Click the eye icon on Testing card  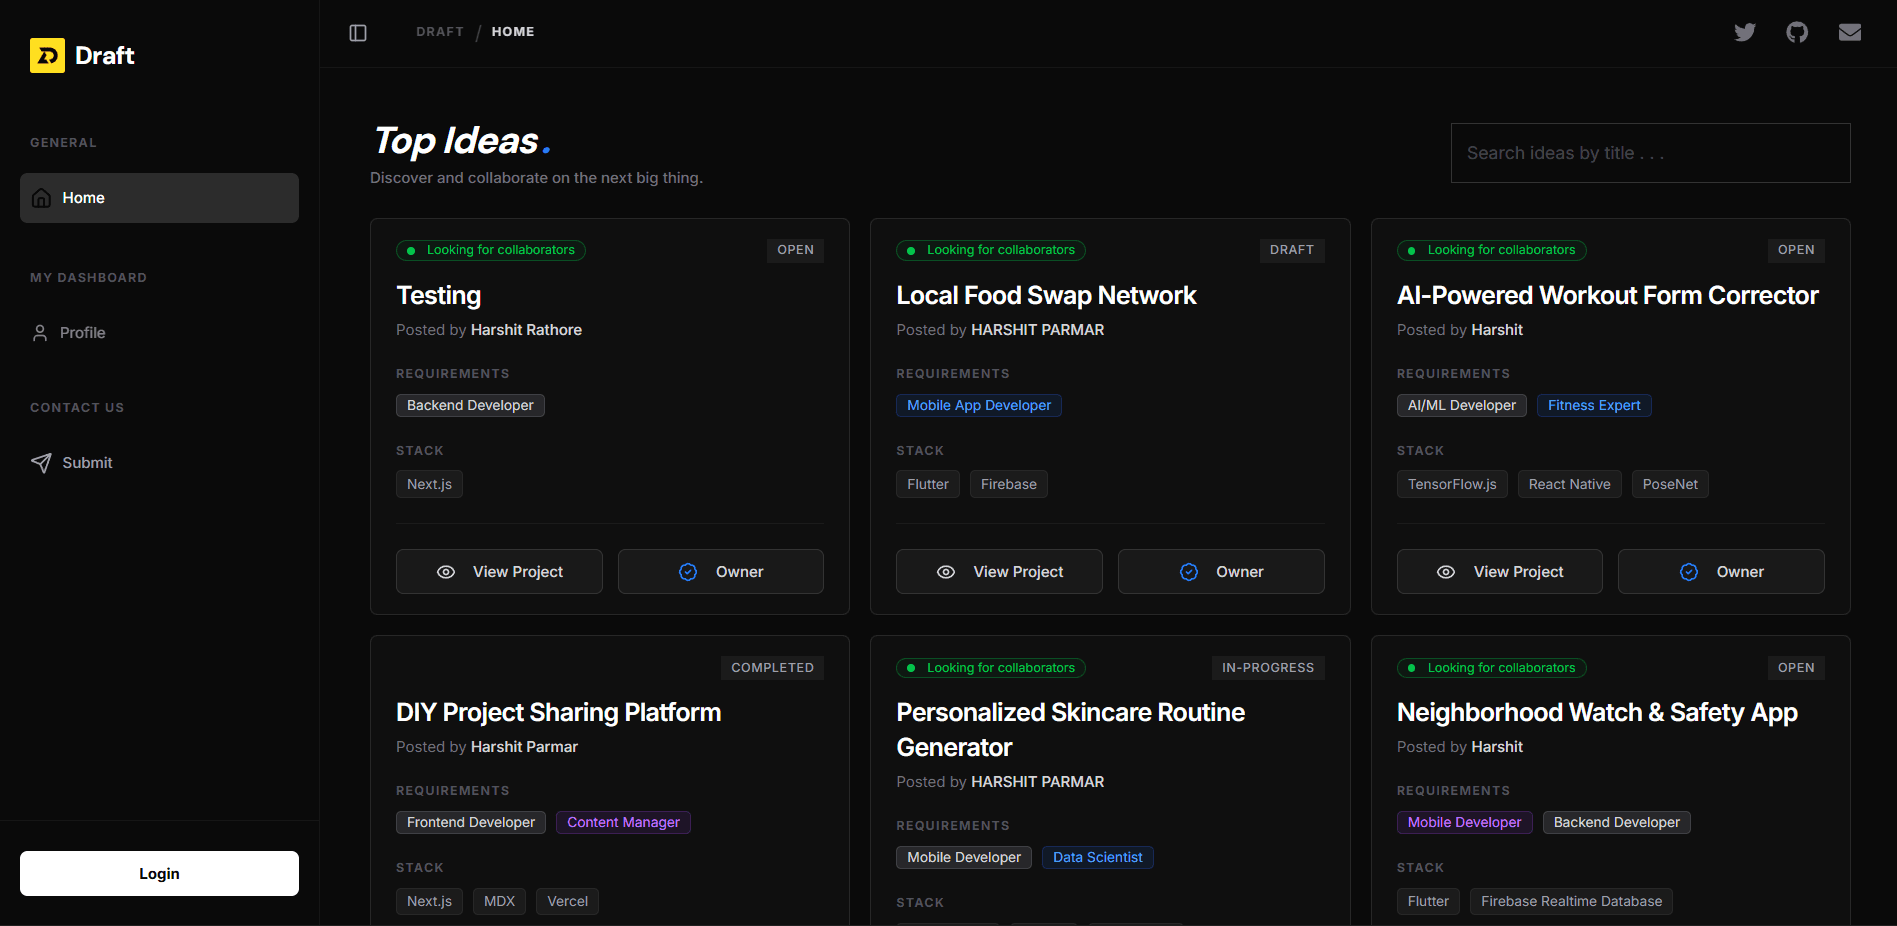click(446, 572)
